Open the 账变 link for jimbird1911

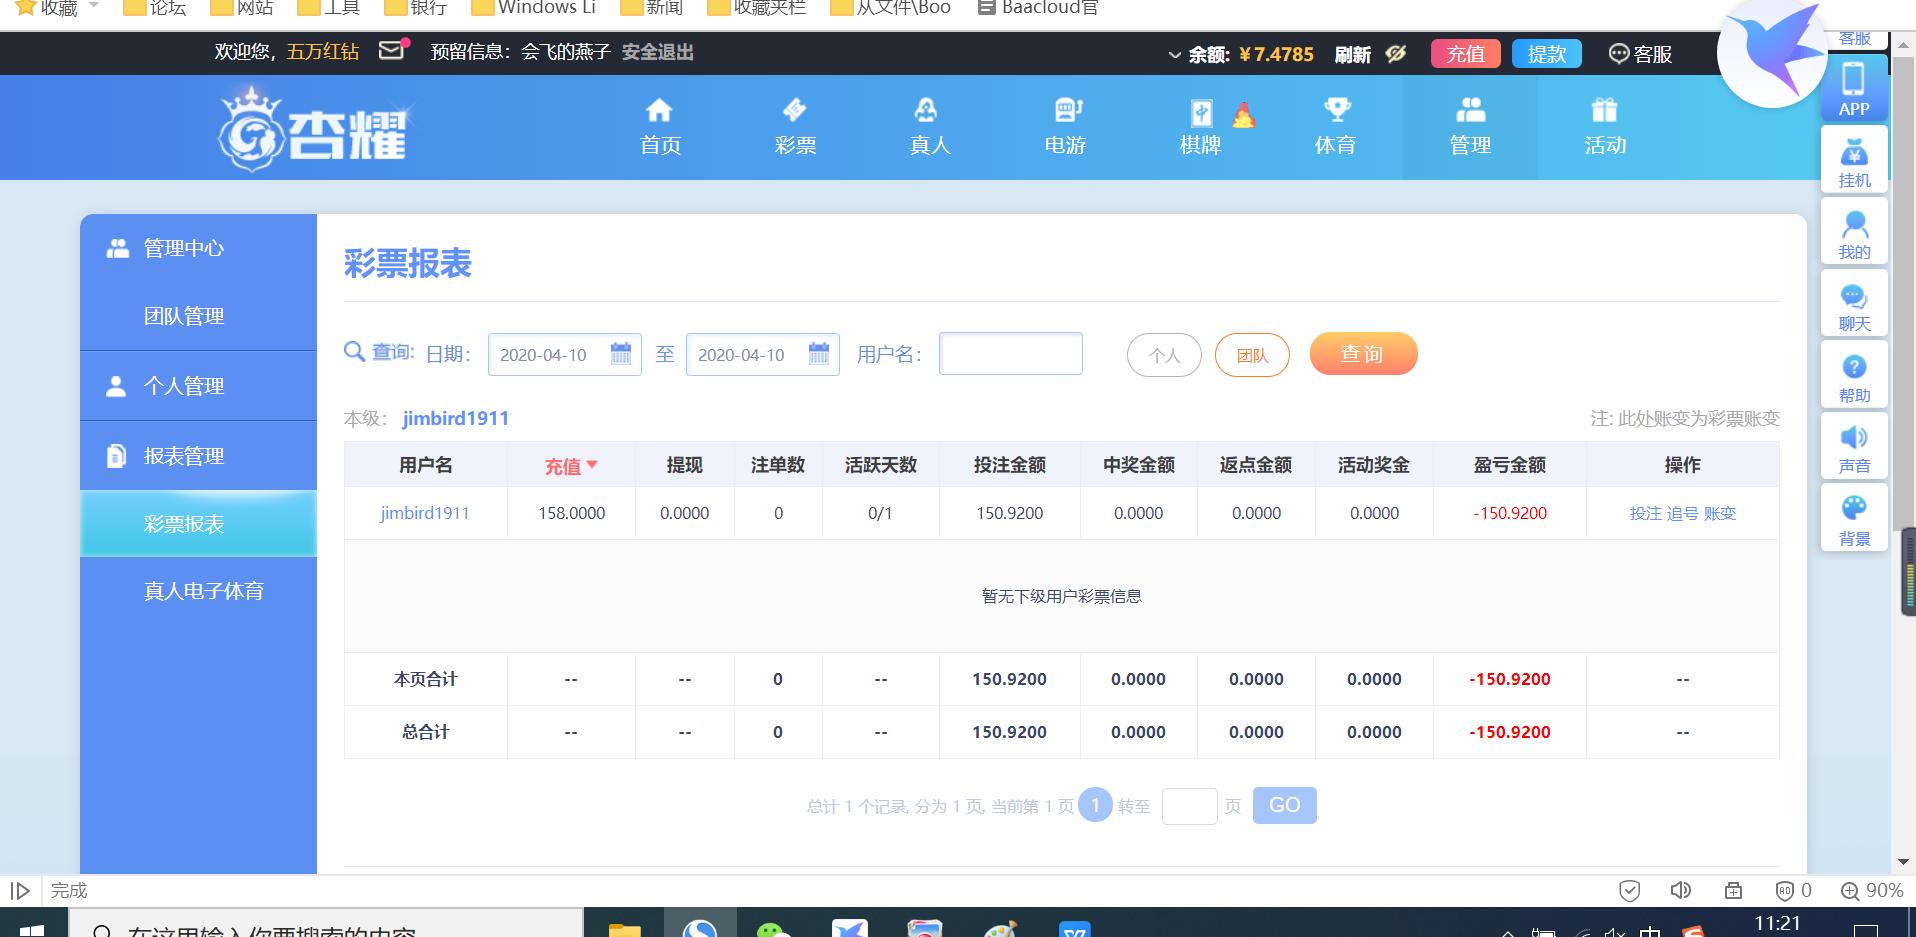(x=1721, y=513)
